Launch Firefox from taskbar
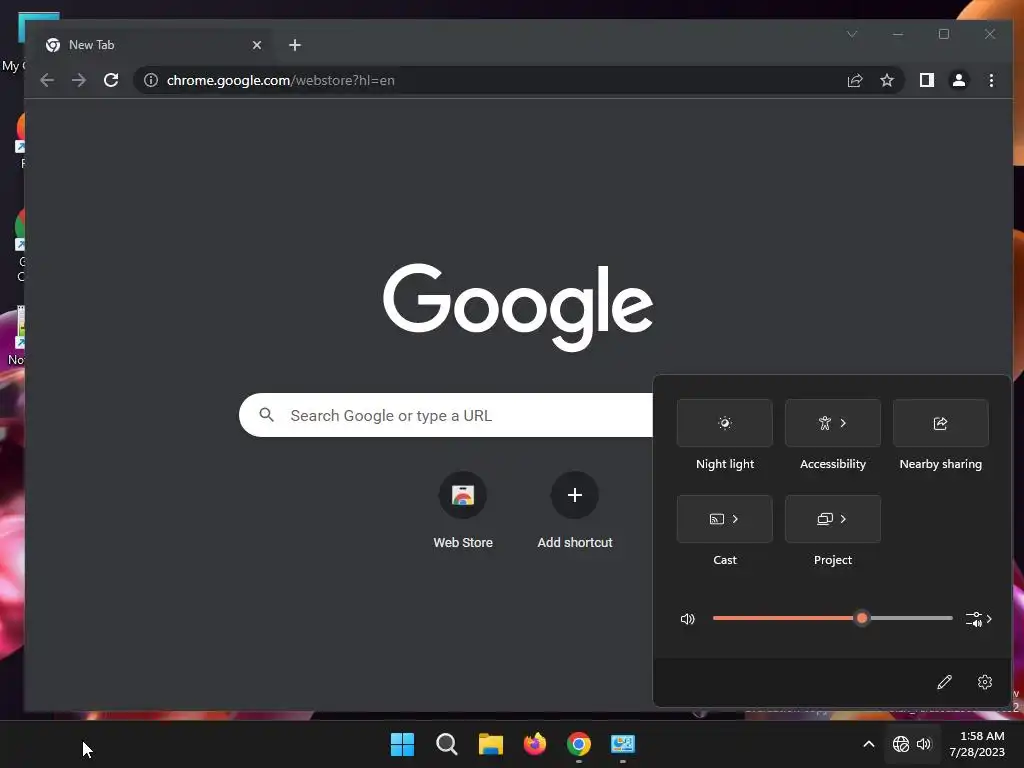This screenshot has height=768, width=1024. point(535,744)
